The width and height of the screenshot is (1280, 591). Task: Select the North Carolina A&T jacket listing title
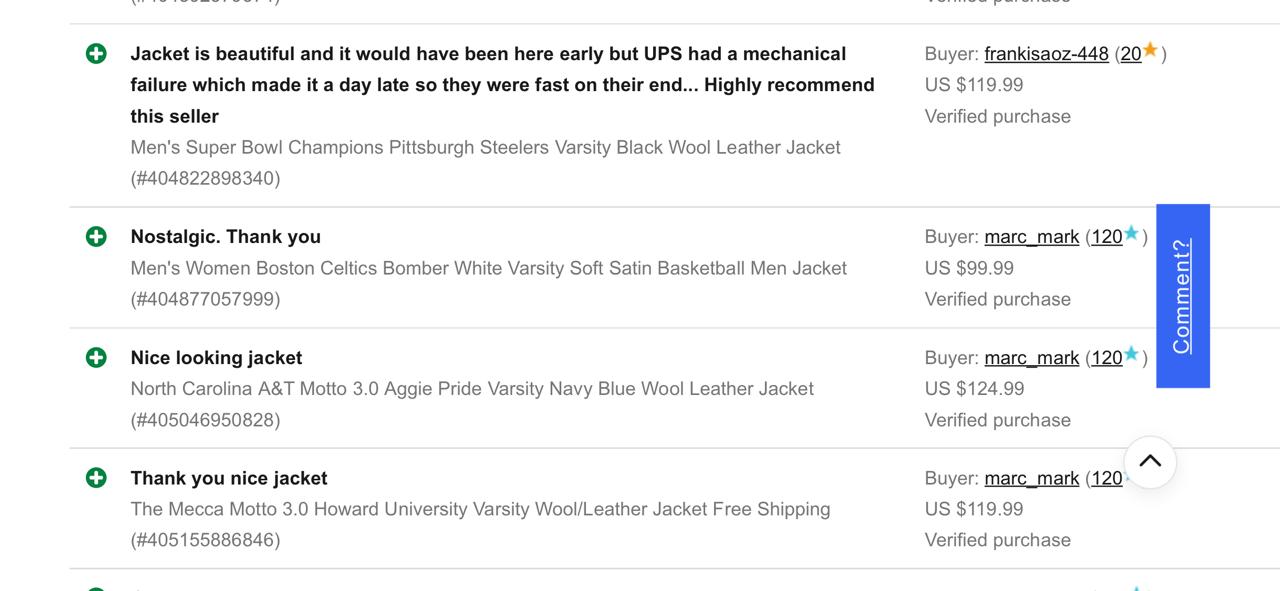point(471,388)
